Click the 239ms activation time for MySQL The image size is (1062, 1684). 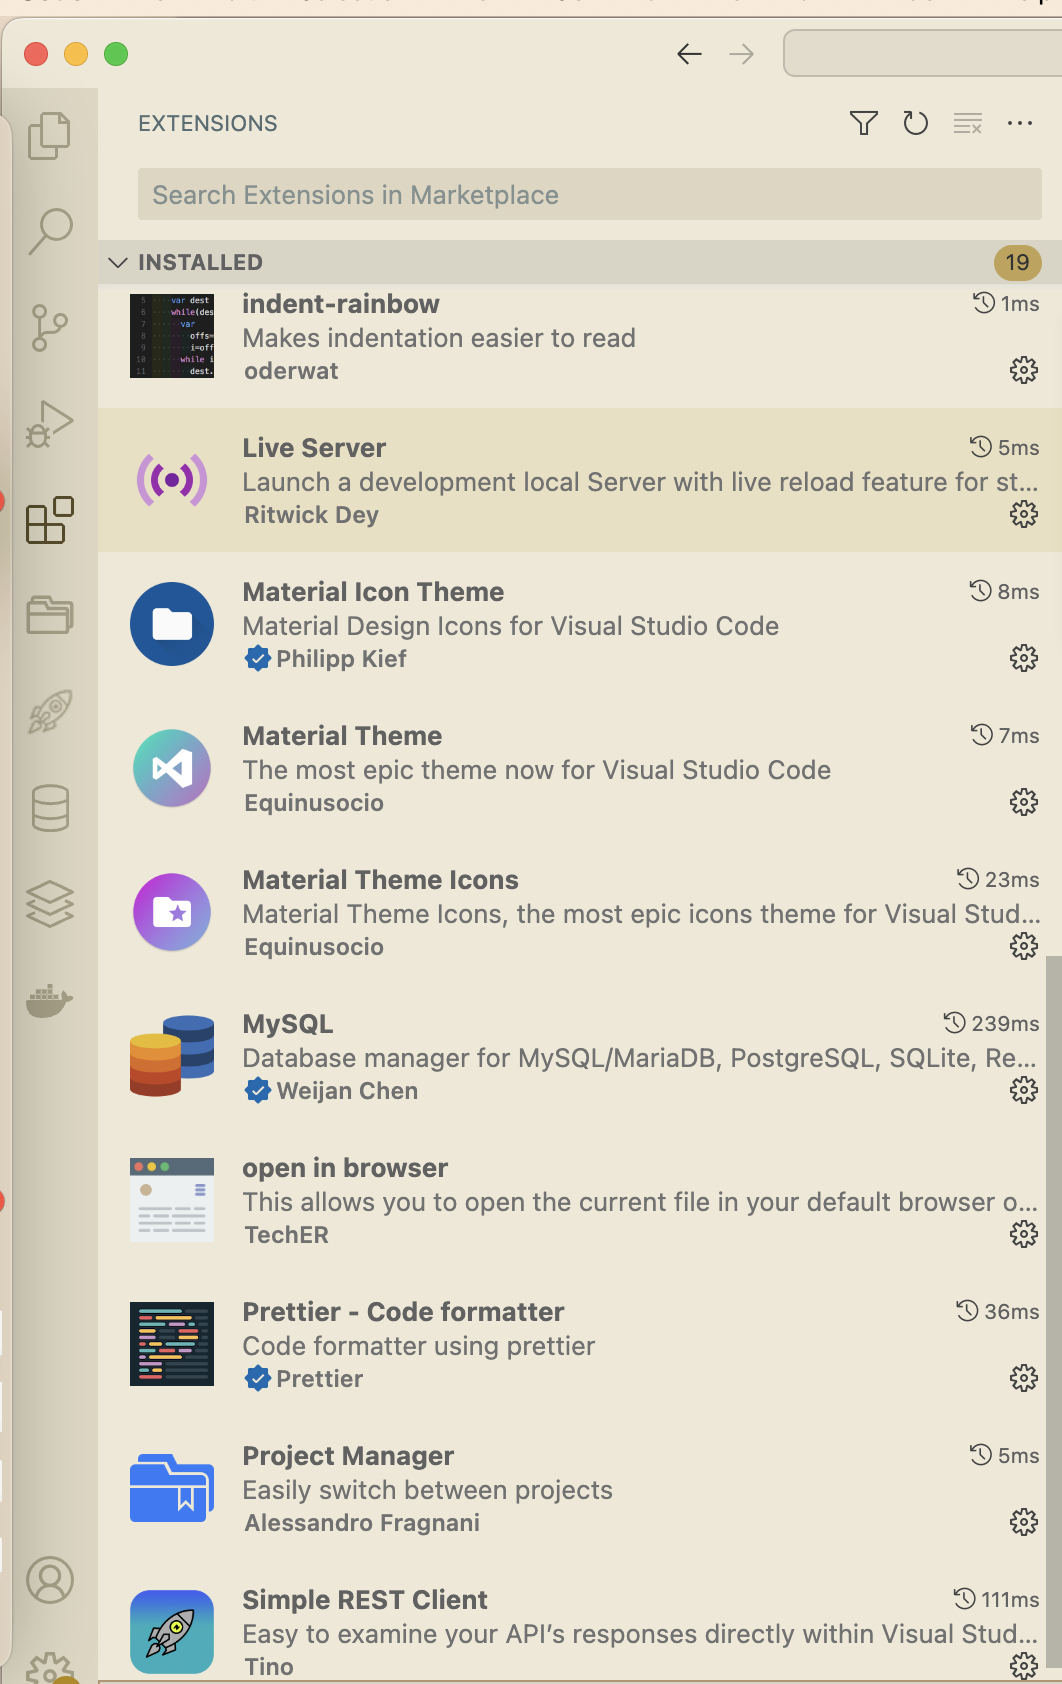[x=1005, y=1024]
